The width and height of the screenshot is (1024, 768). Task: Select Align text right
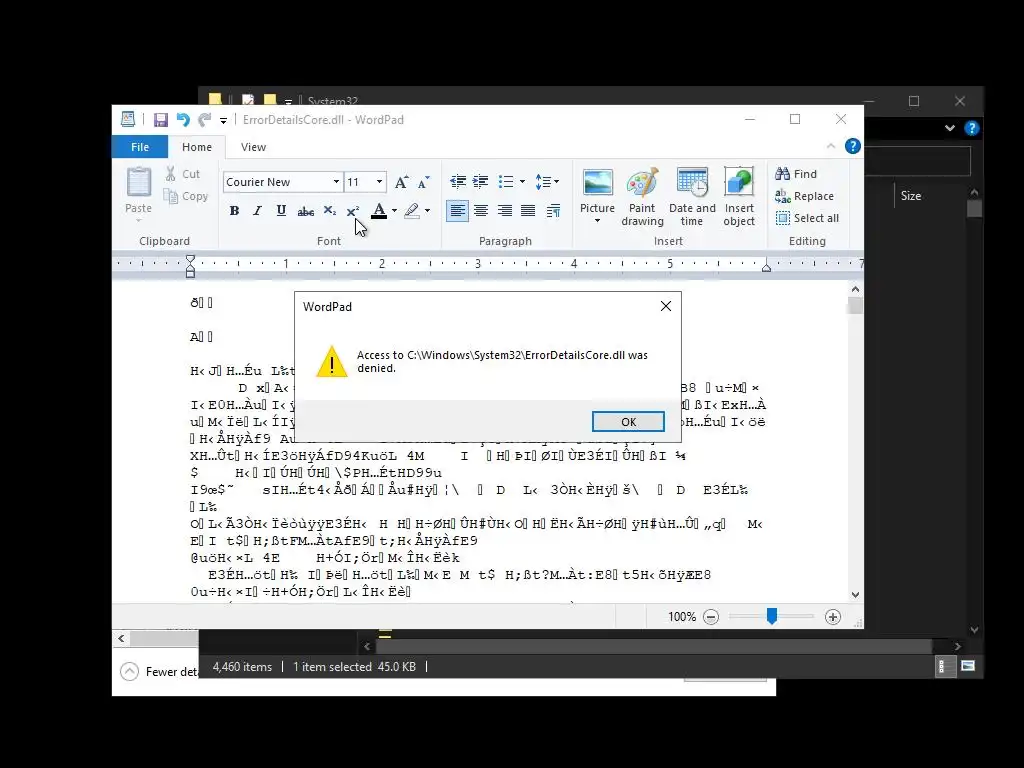click(505, 210)
